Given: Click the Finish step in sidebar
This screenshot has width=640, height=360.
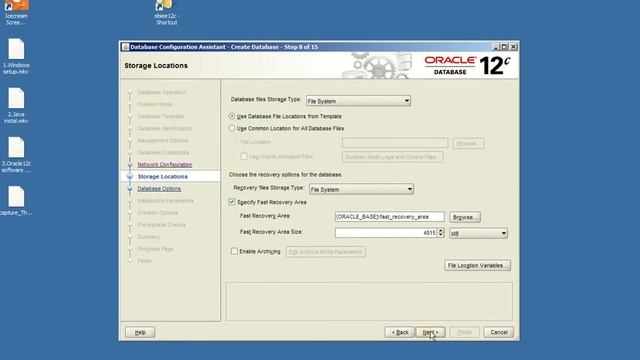Looking at the screenshot, I should pos(144,261).
